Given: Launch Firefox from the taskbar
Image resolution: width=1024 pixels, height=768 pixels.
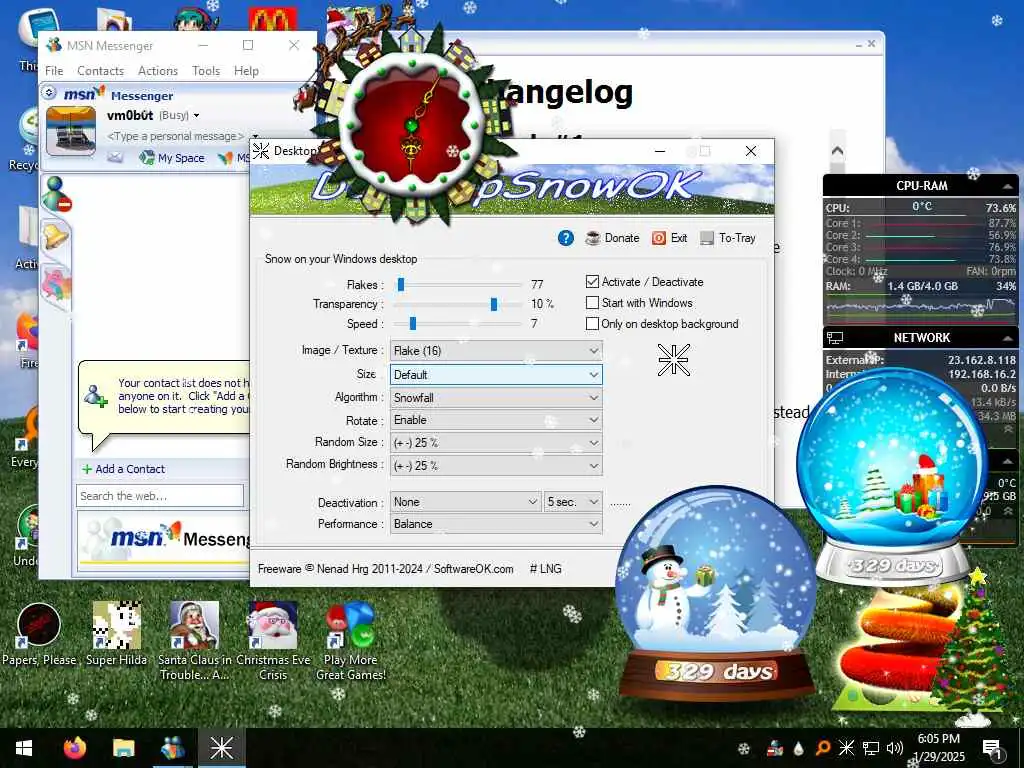Looking at the screenshot, I should 74,748.
